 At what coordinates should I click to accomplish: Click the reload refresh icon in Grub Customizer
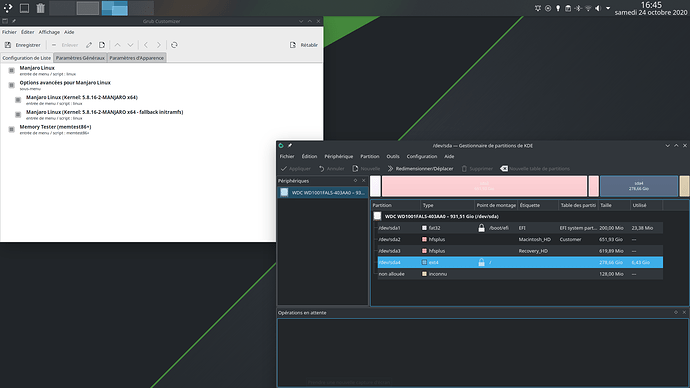coord(174,45)
